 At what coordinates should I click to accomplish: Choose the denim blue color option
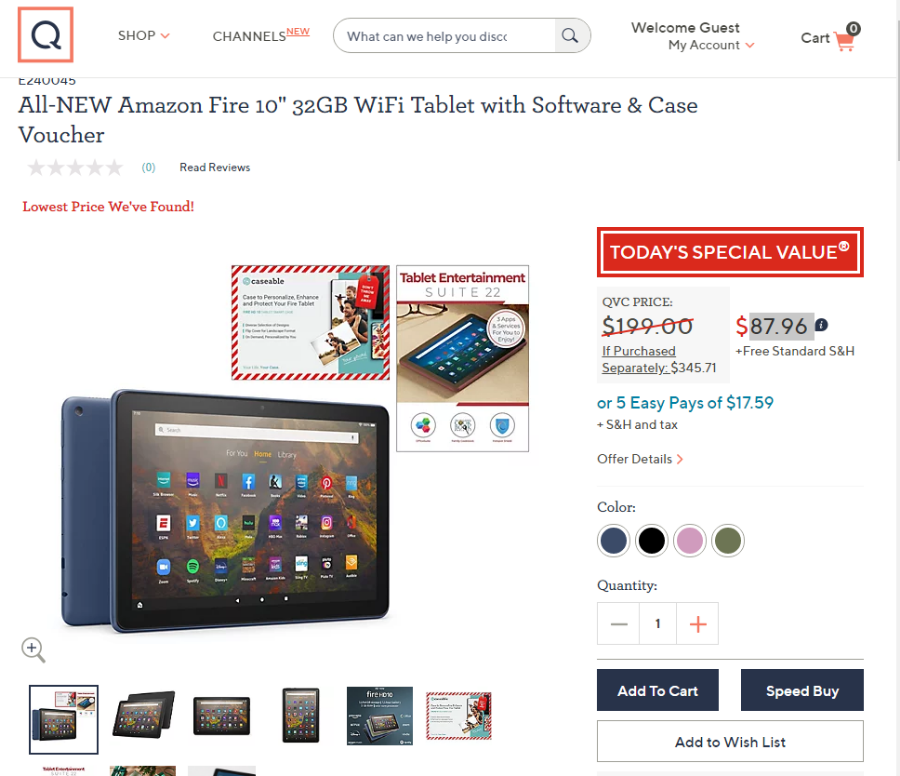pos(614,541)
